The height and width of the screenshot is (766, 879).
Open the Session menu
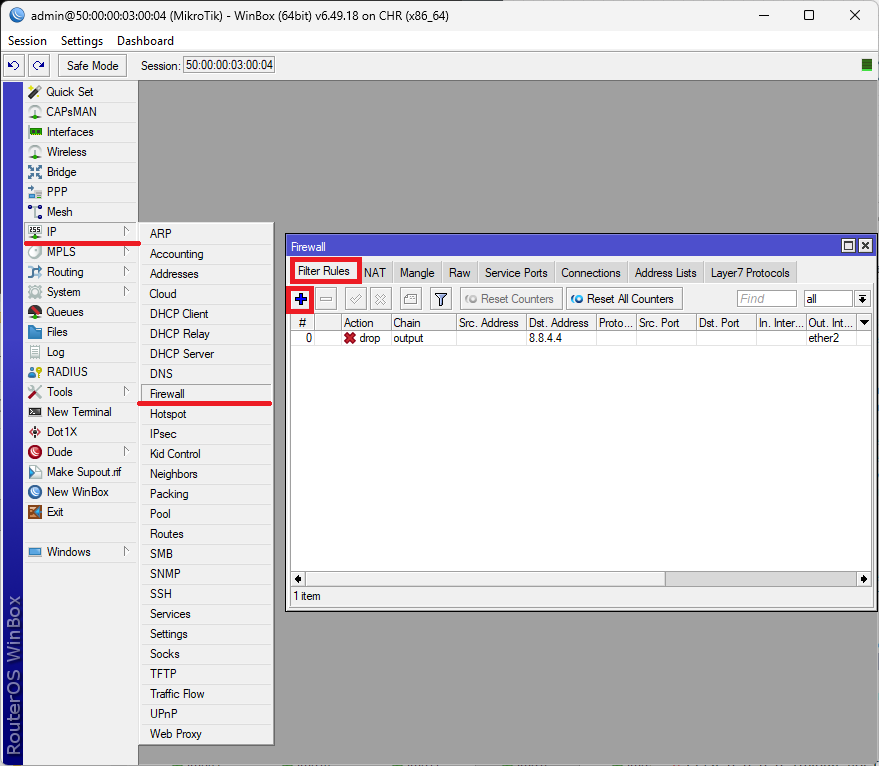pyautogui.click(x=27, y=41)
